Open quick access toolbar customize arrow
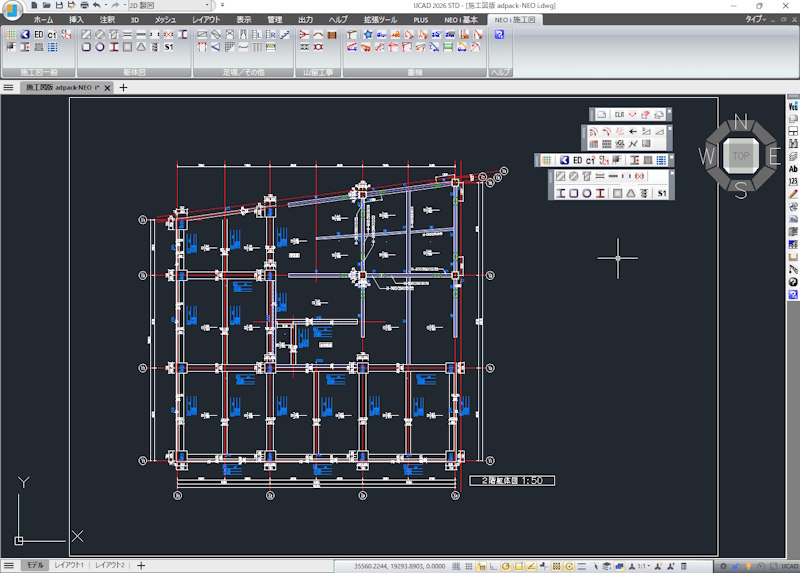This screenshot has height=573, width=800. 222,5
